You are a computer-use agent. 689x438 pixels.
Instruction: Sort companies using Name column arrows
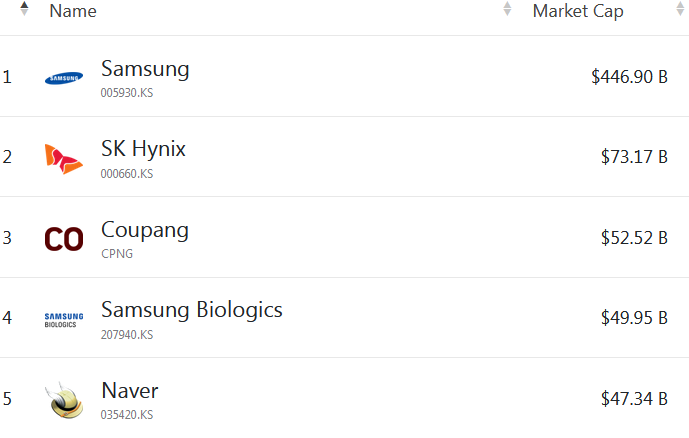click(507, 10)
